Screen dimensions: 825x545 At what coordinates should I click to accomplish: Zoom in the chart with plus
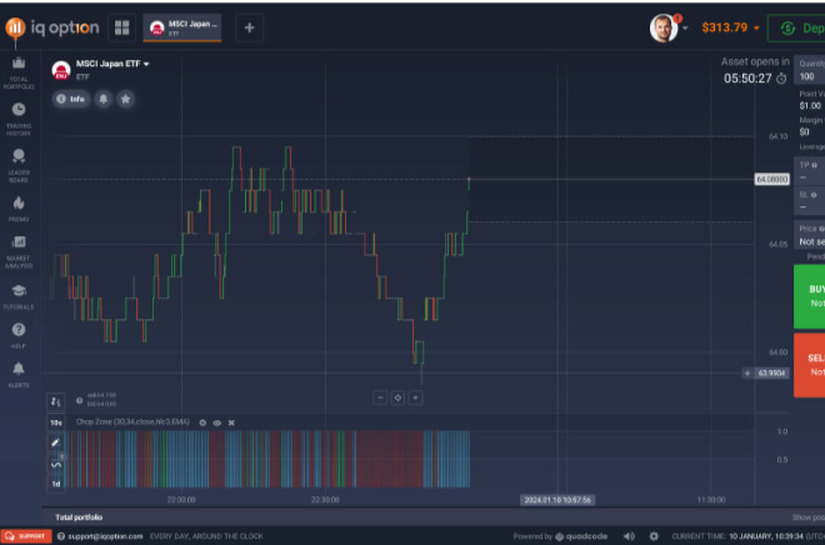click(415, 398)
